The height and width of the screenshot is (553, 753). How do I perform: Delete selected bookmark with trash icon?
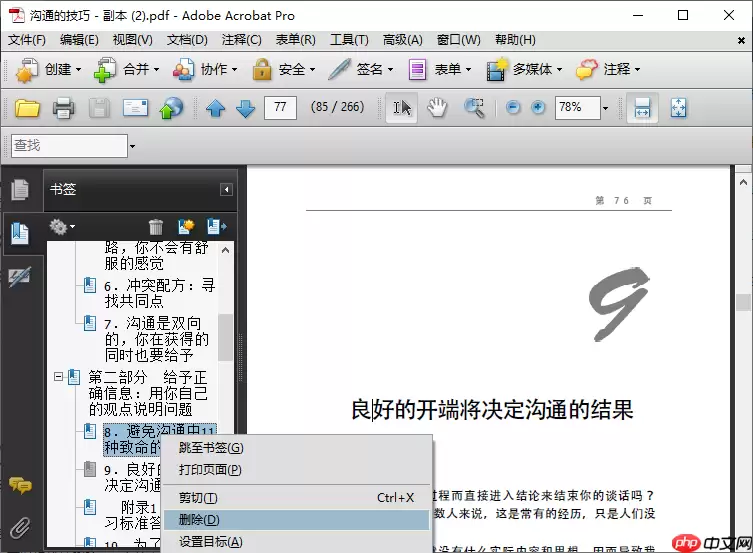tap(156, 227)
